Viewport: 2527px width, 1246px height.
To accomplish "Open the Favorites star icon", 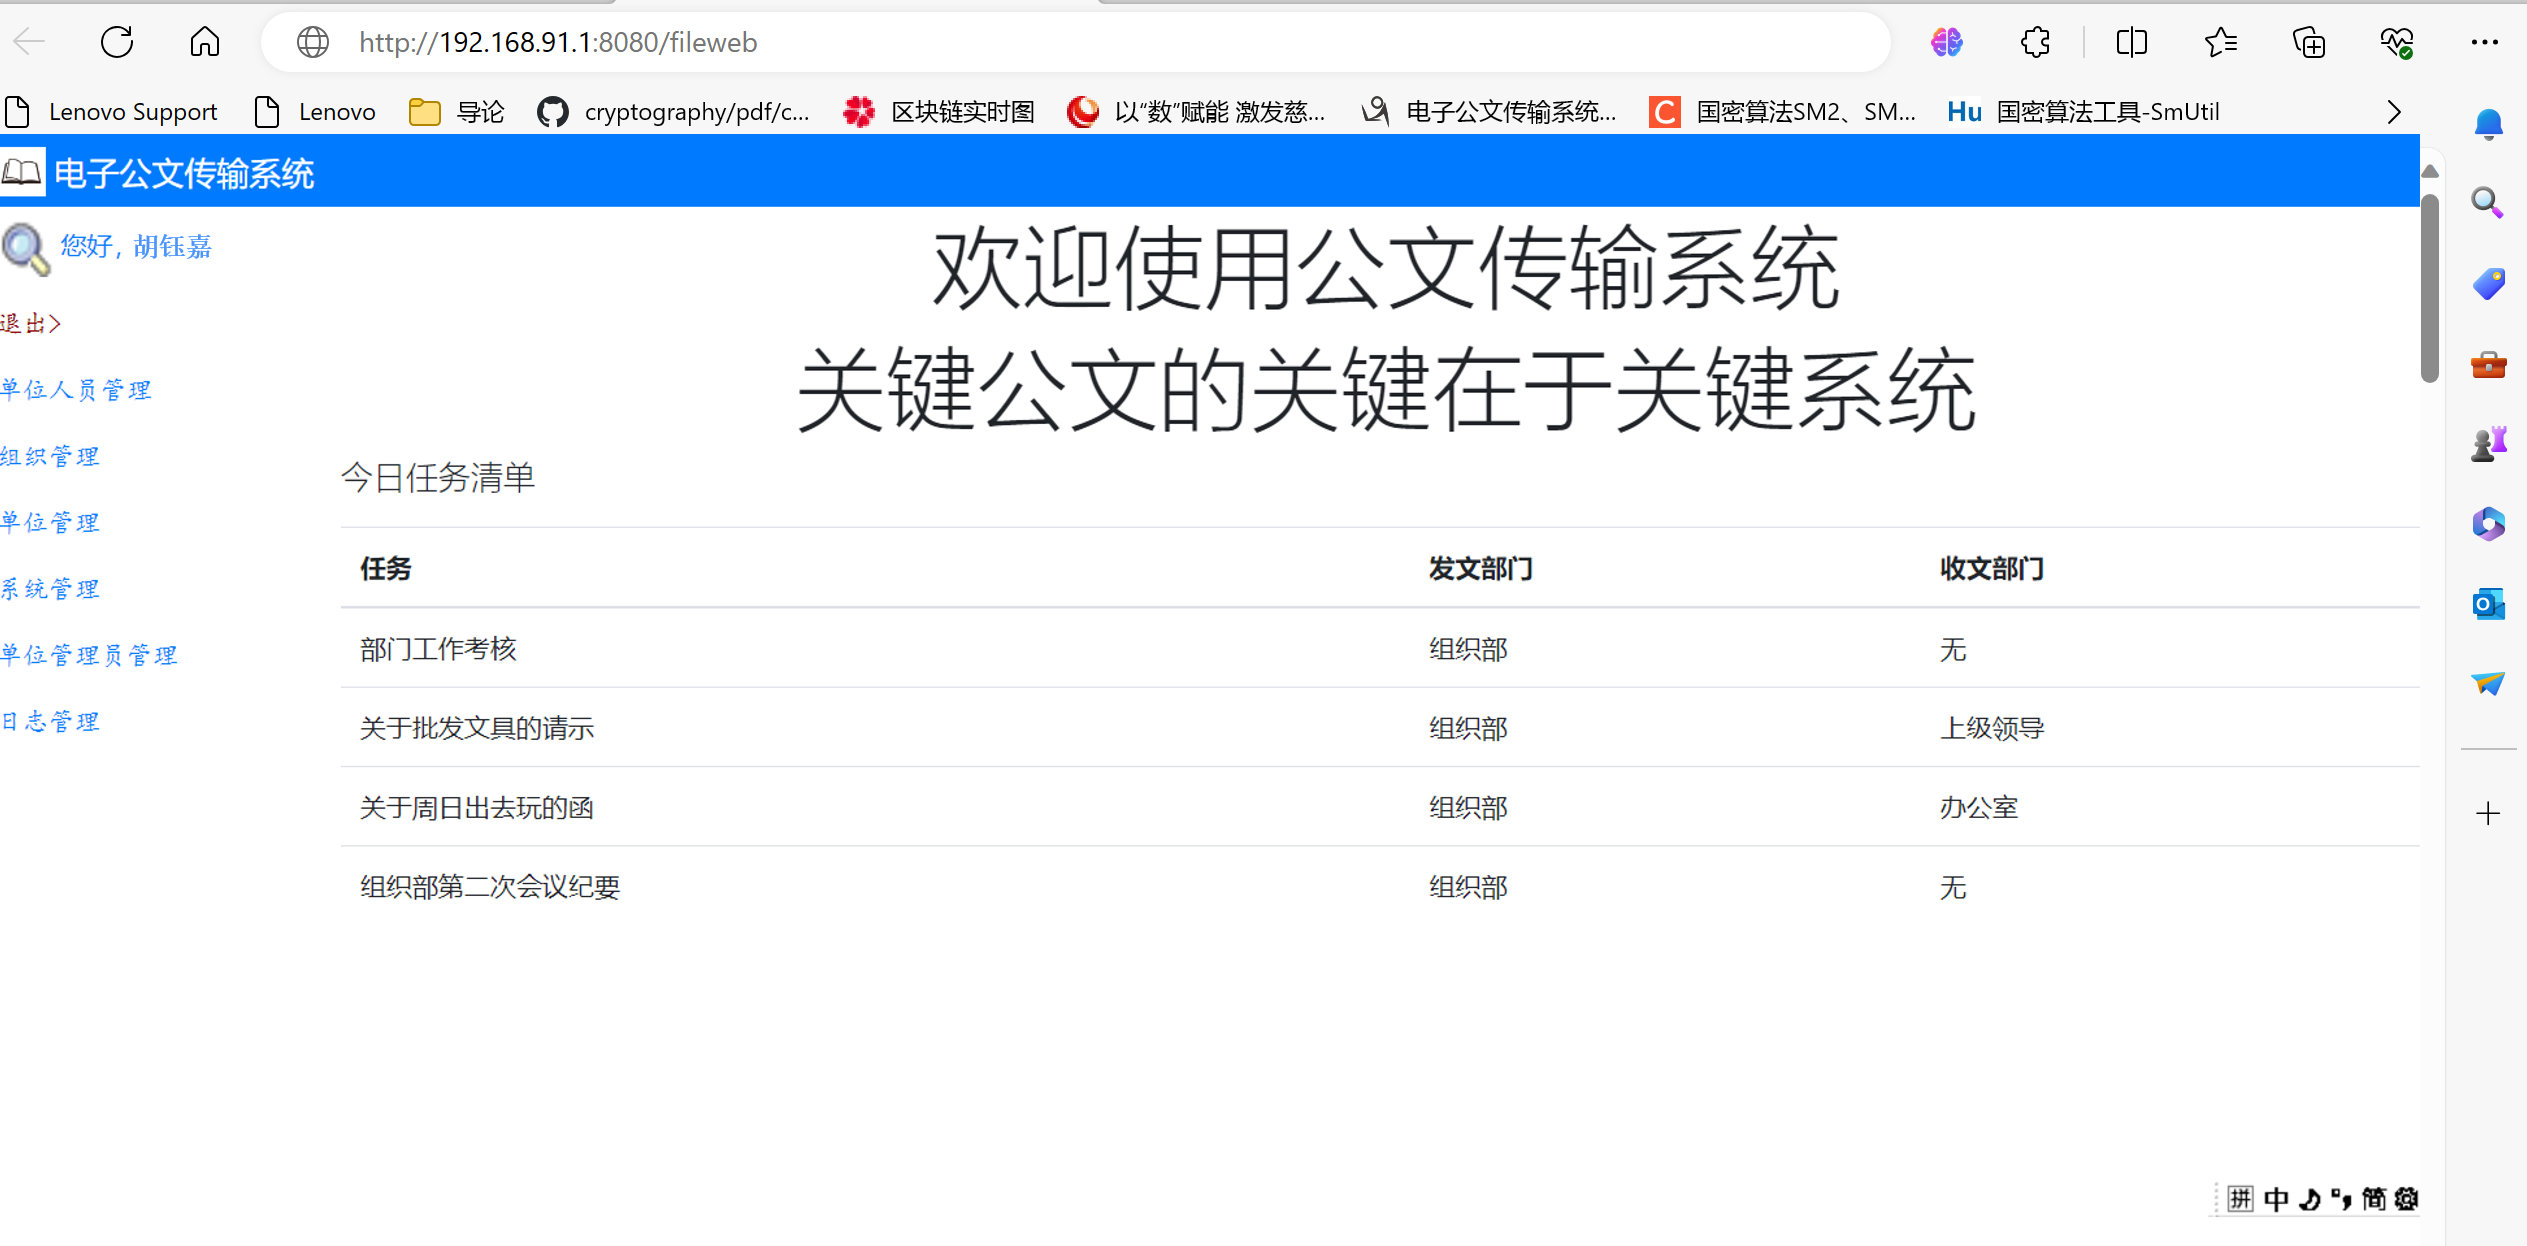I will pos(2220,42).
